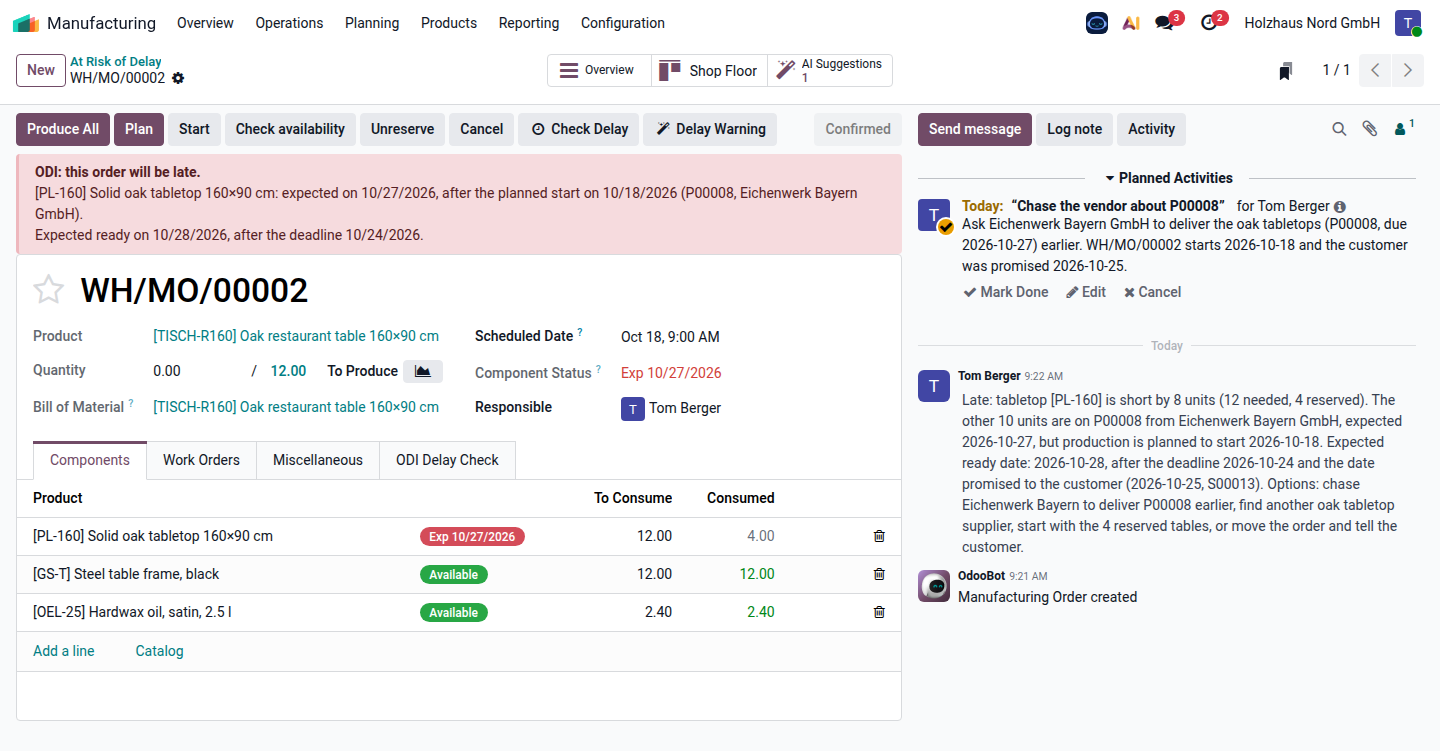
Task: Open the Reporting menu
Action: (x=529, y=23)
